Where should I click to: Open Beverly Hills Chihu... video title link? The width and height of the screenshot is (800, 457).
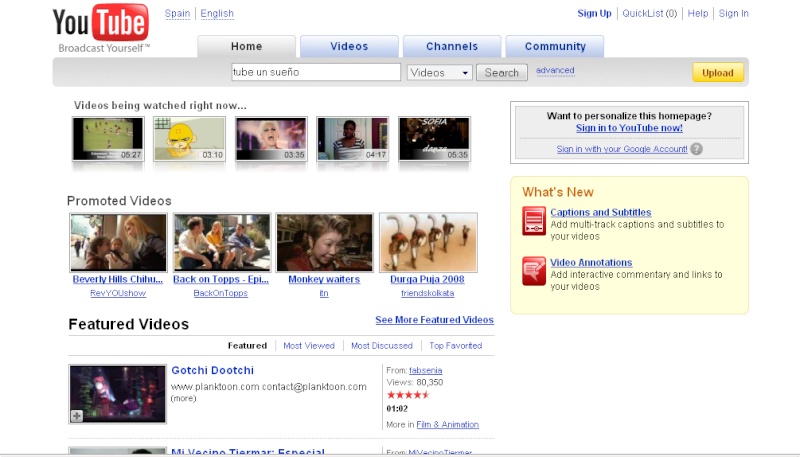click(x=118, y=280)
